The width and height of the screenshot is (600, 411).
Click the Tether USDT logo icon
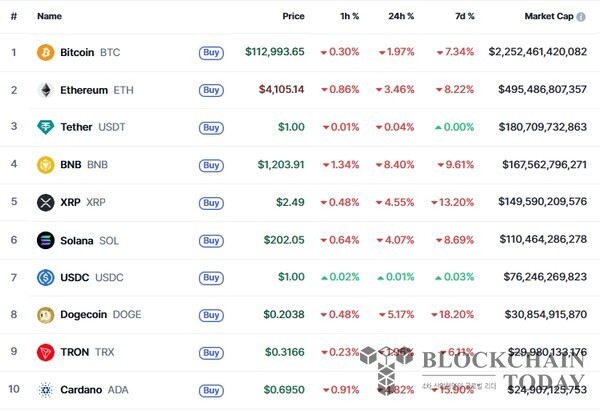click(x=45, y=127)
